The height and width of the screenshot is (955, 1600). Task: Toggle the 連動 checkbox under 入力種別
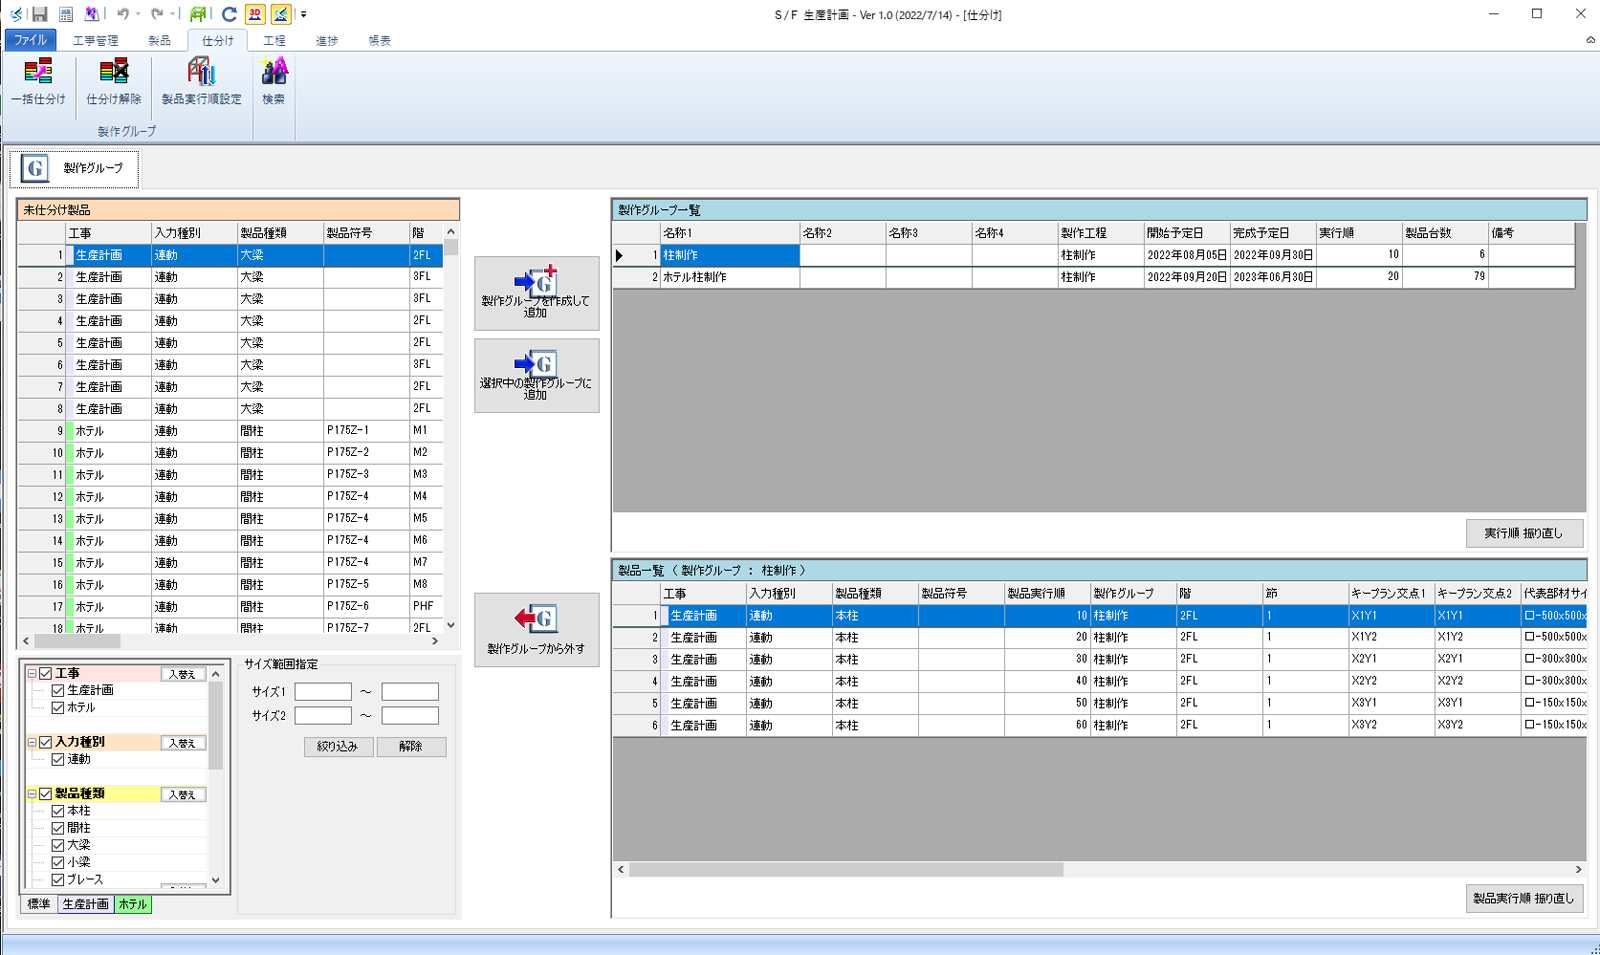58,760
